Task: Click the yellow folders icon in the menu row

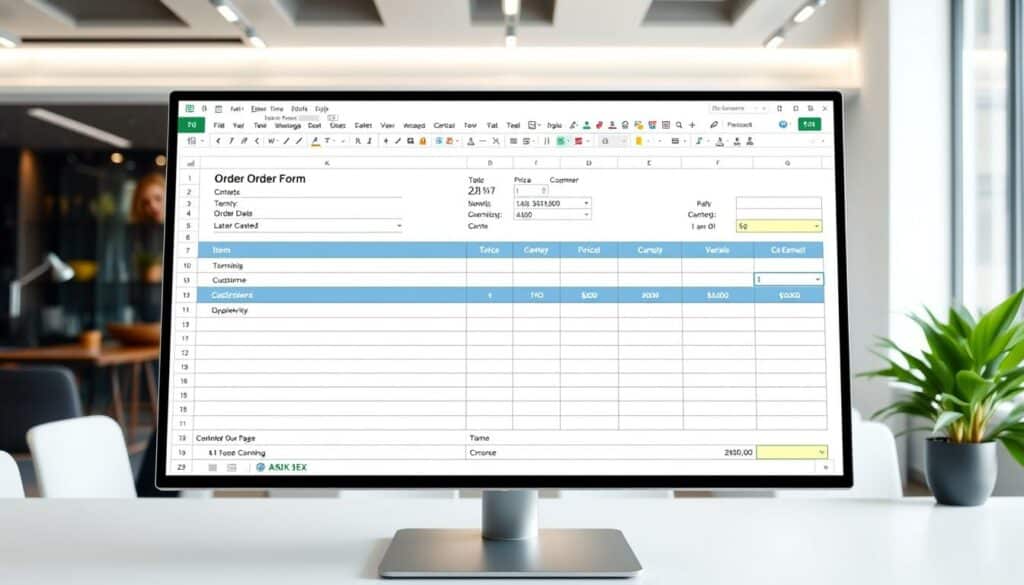Action: pyautogui.click(x=639, y=125)
